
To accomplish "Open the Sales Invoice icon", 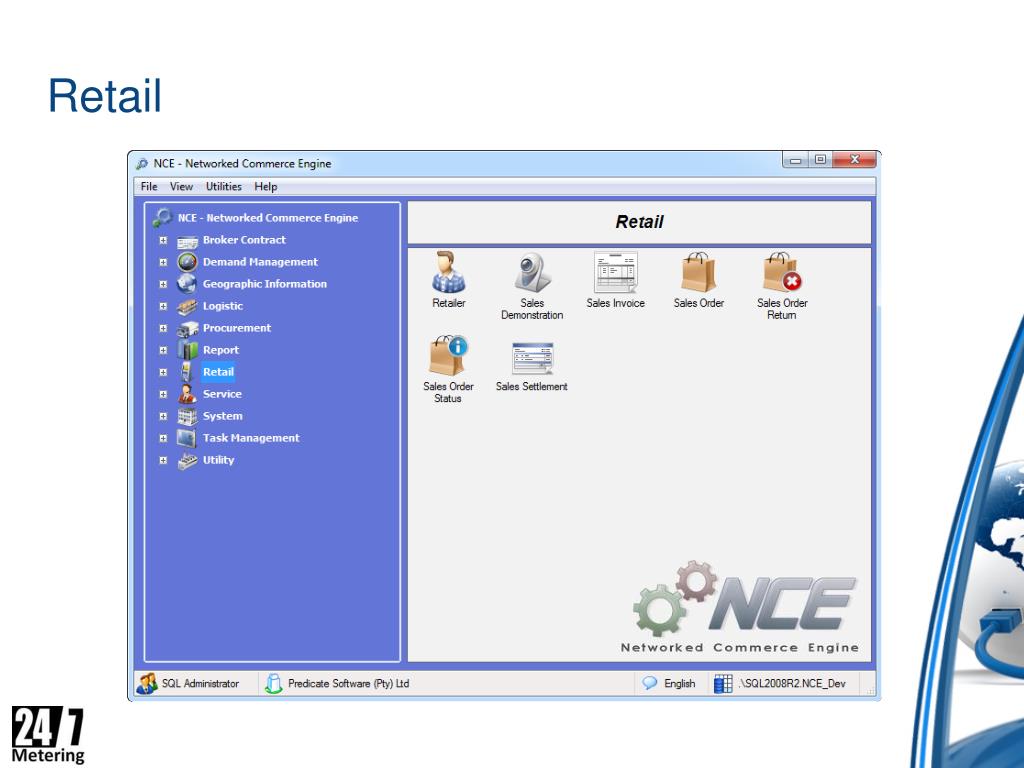I will tap(615, 272).
